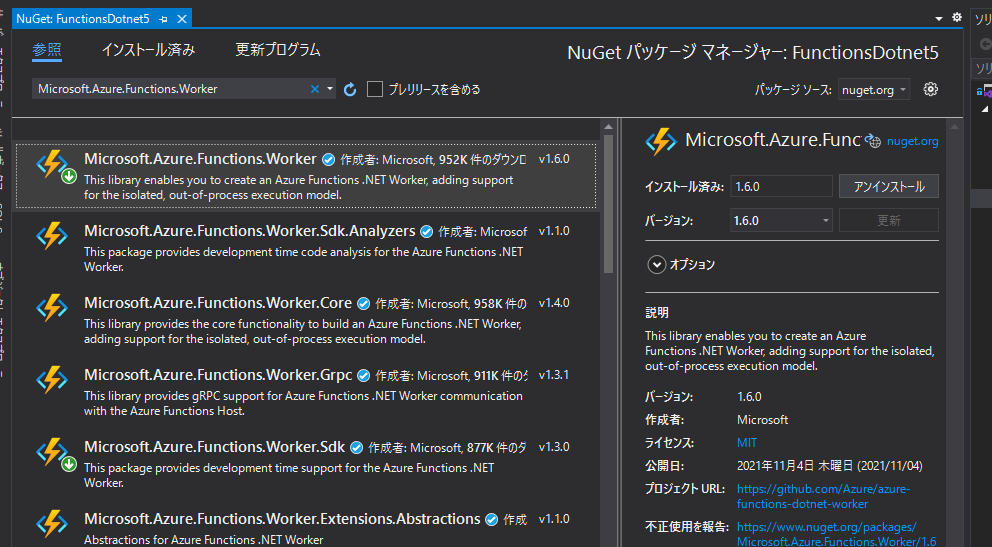Open the 不正使用を報告 nuget.org link
The image size is (992, 547).
[836, 534]
